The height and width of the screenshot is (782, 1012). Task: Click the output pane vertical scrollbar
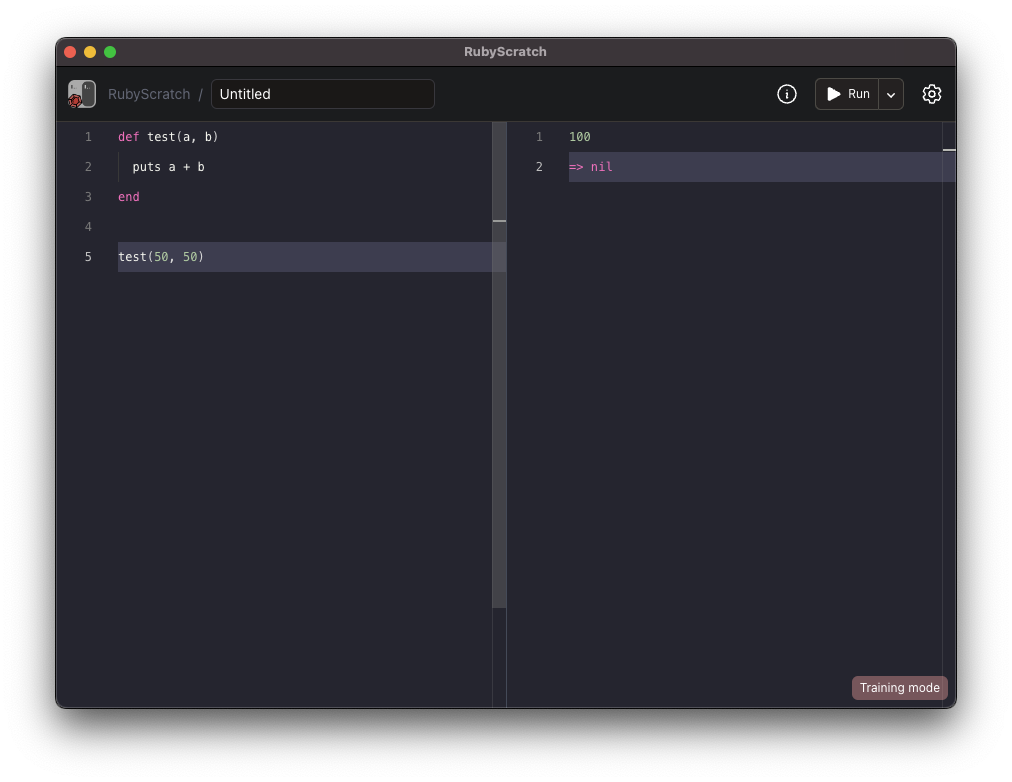949,413
